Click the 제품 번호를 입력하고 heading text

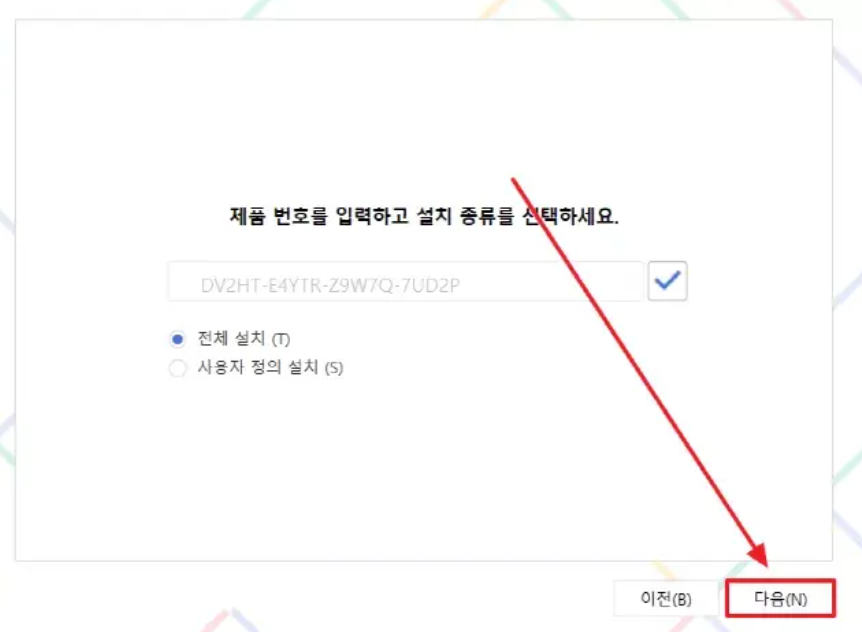point(319,215)
